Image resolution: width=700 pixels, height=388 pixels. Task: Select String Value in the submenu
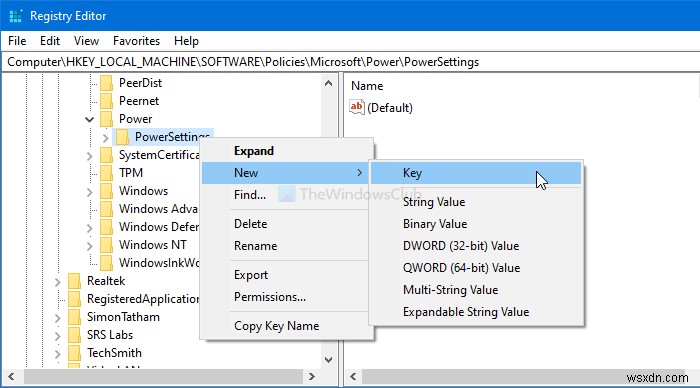(476, 202)
